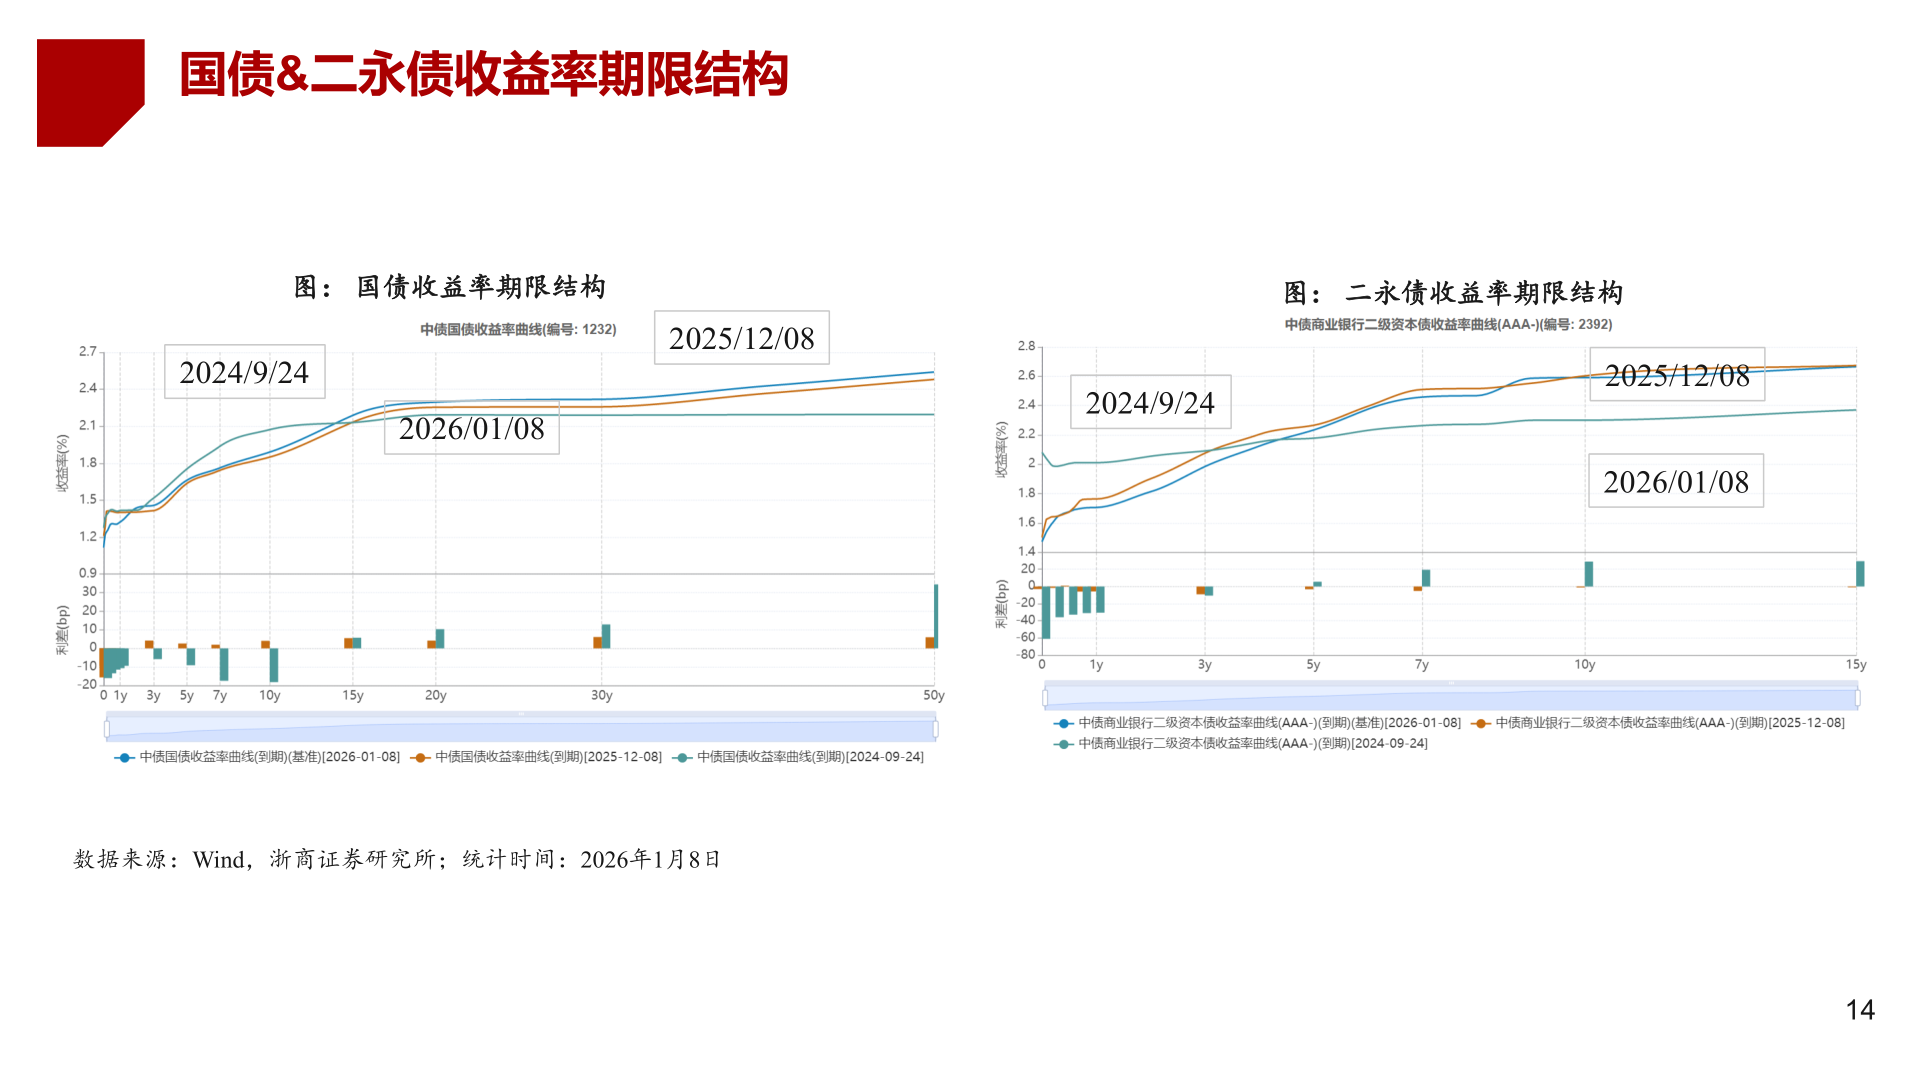This screenshot has width=1920, height=1080.
Task: Select the 2026/01/08 label on right chart
Action: coord(1676,481)
